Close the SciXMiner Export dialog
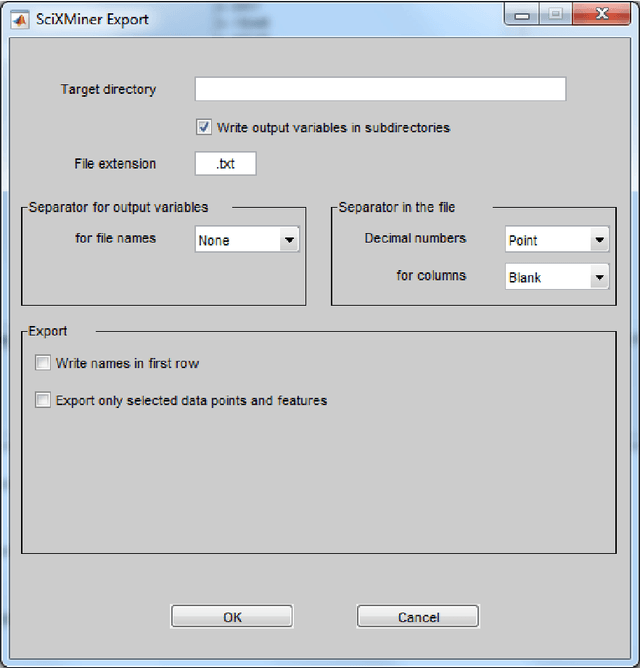The width and height of the screenshot is (640, 668). (x=602, y=14)
